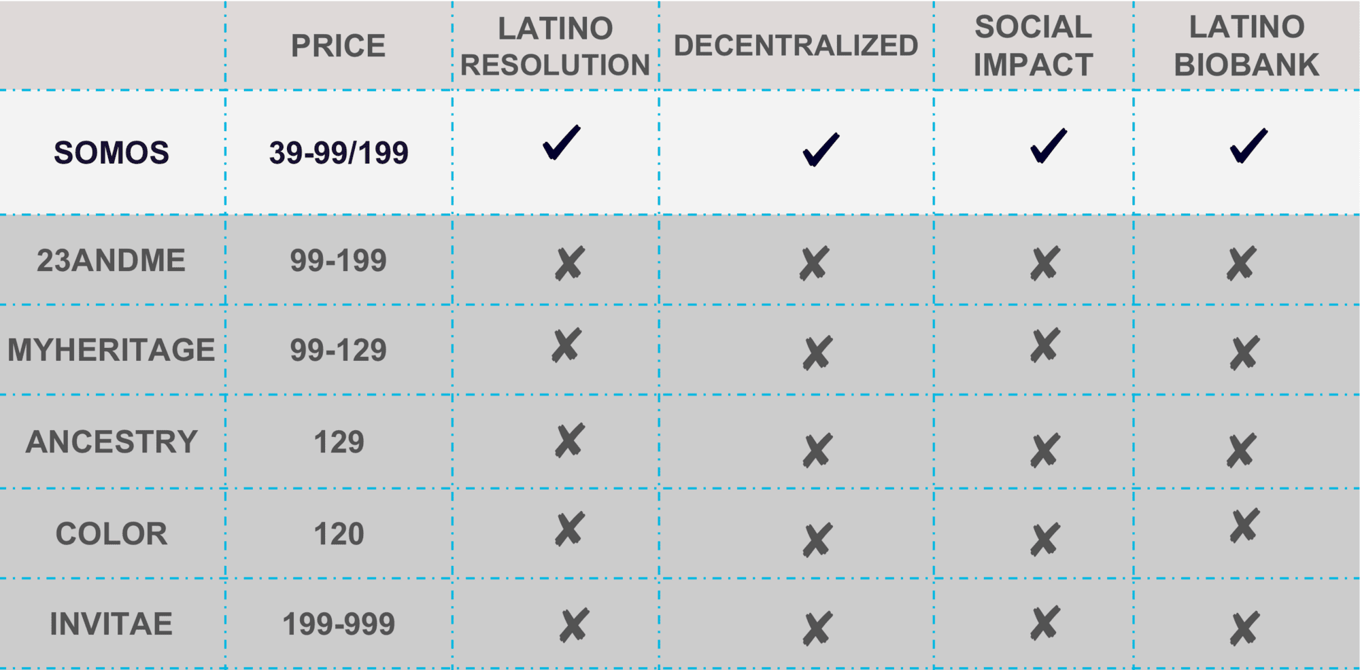Click the LATINO RESOLUTION column header
The image size is (1360, 670).
(x=555, y=46)
